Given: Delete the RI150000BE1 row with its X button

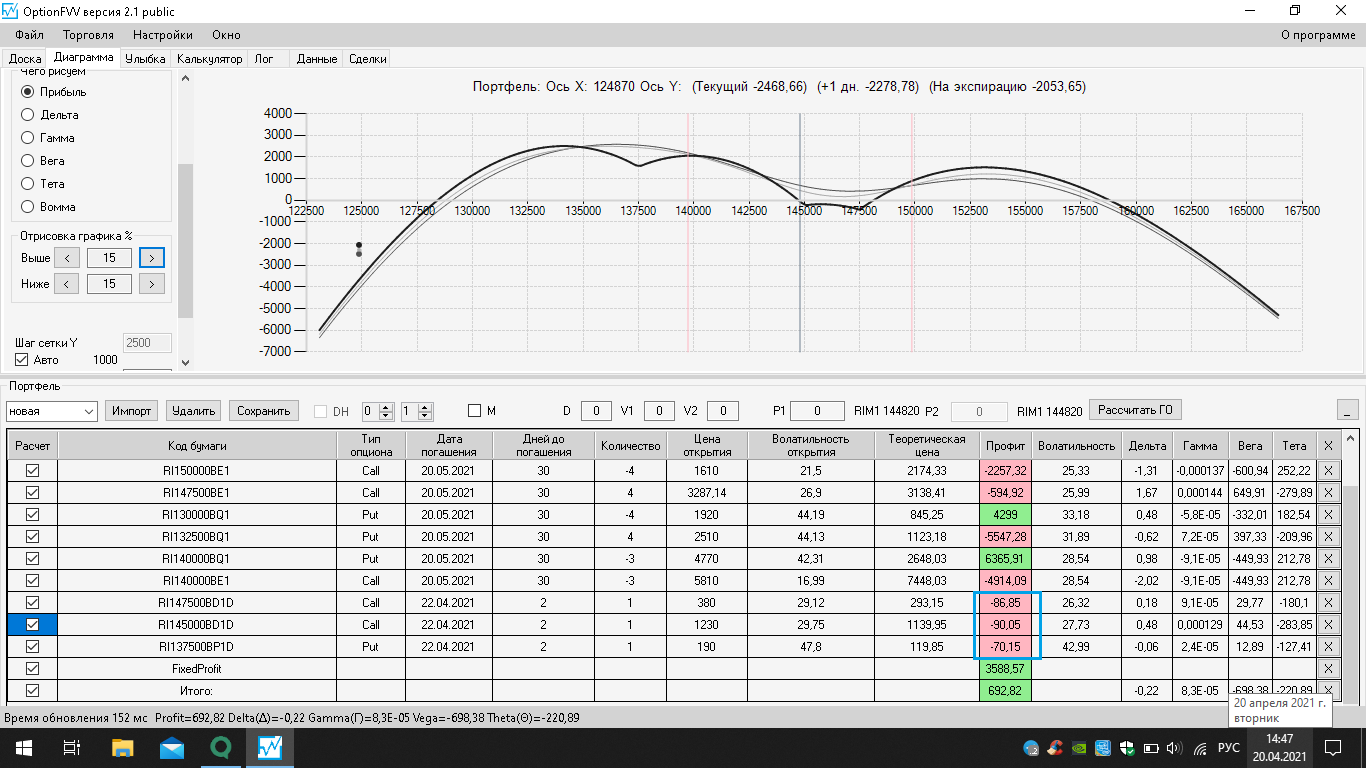Looking at the screenshot, I should (x=1328, y=470).
